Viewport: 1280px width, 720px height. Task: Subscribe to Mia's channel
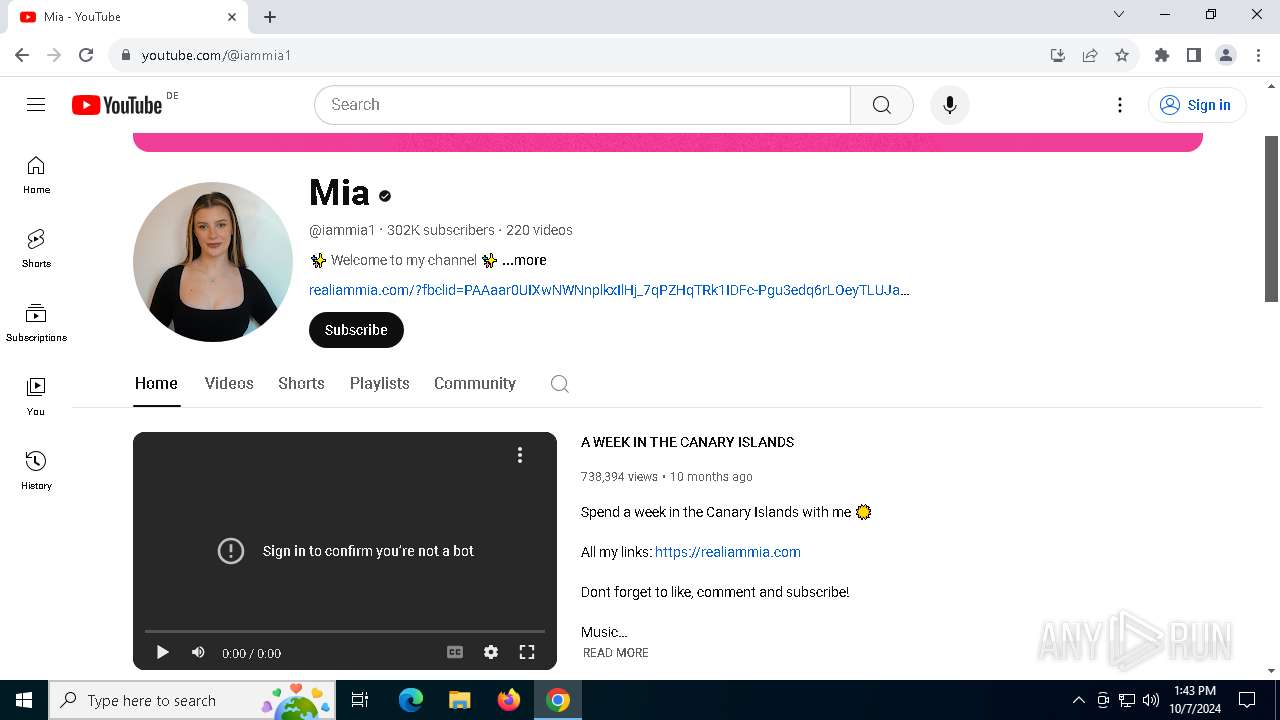pos(356,330)
